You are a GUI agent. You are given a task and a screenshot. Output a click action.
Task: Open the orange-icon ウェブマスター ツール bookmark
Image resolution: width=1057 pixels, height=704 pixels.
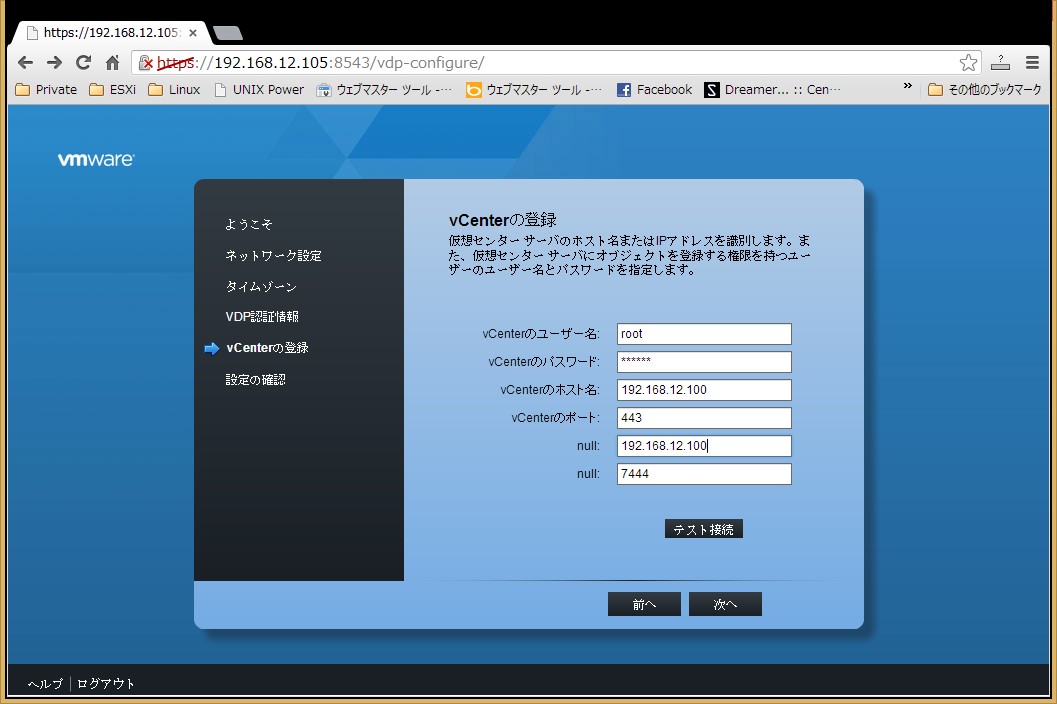534,90
